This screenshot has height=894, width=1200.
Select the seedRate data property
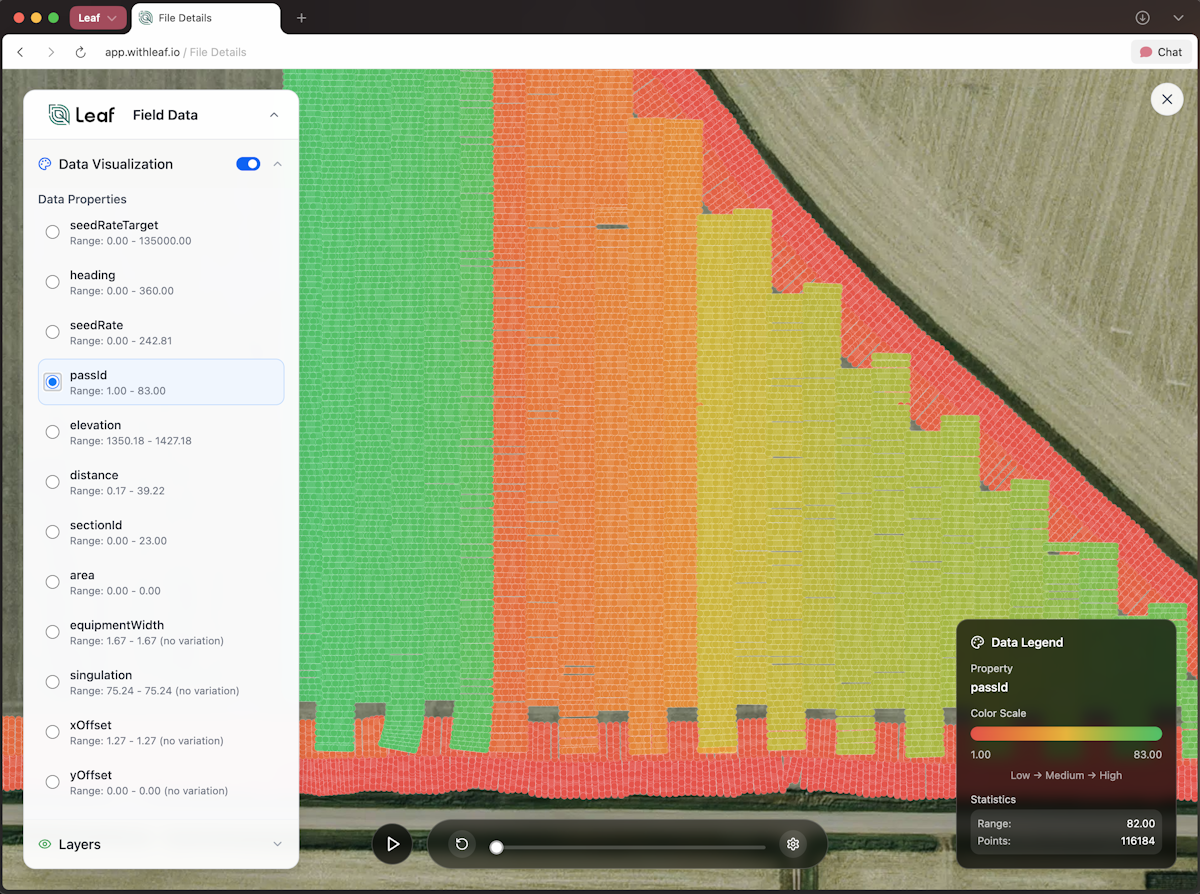click(53, 332)
